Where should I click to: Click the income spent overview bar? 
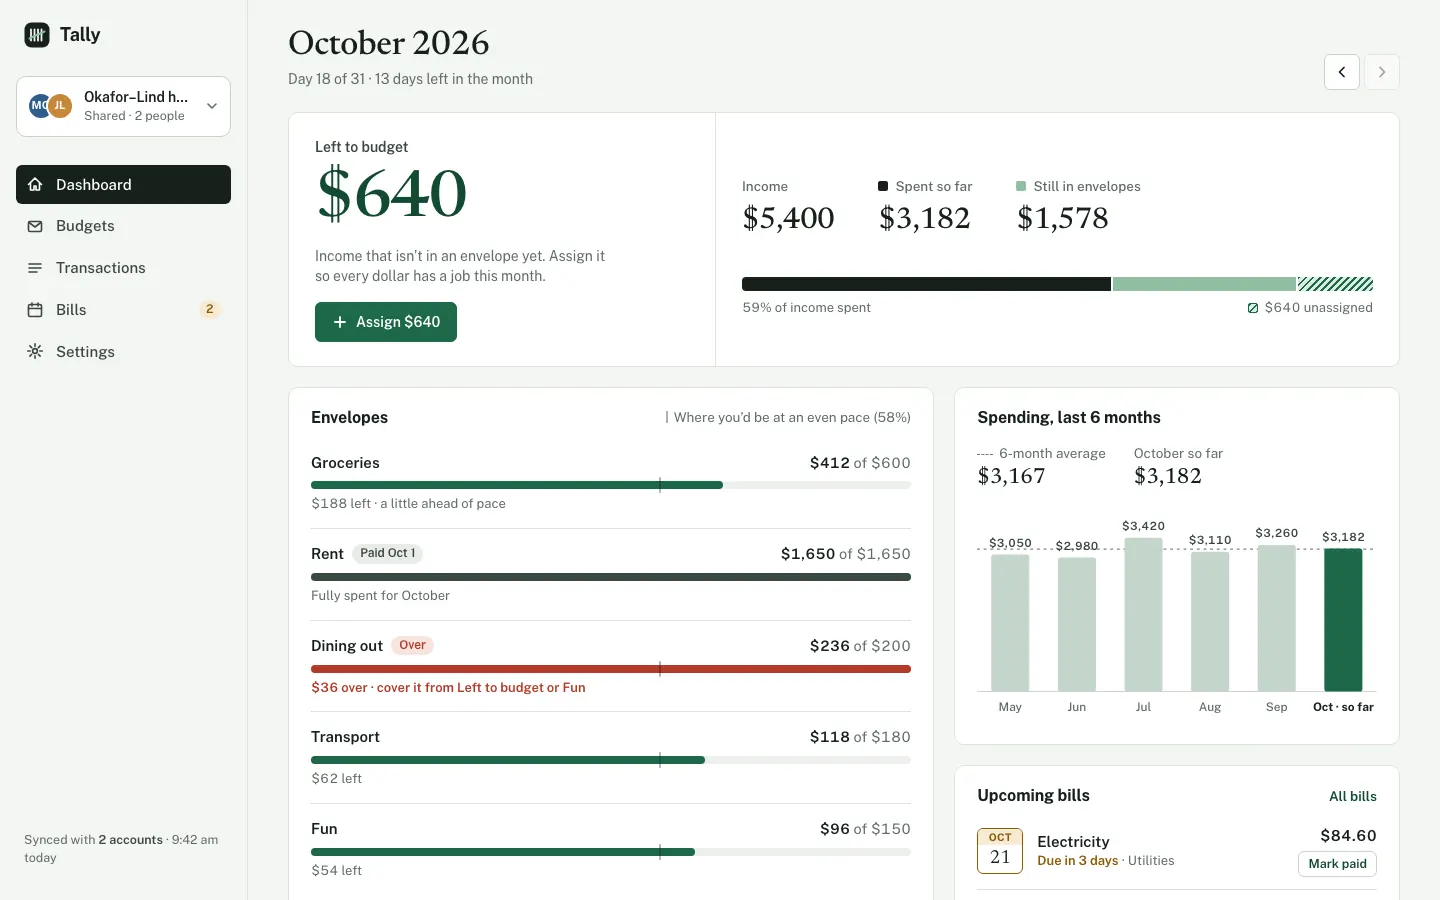[x=1057, y=284]
